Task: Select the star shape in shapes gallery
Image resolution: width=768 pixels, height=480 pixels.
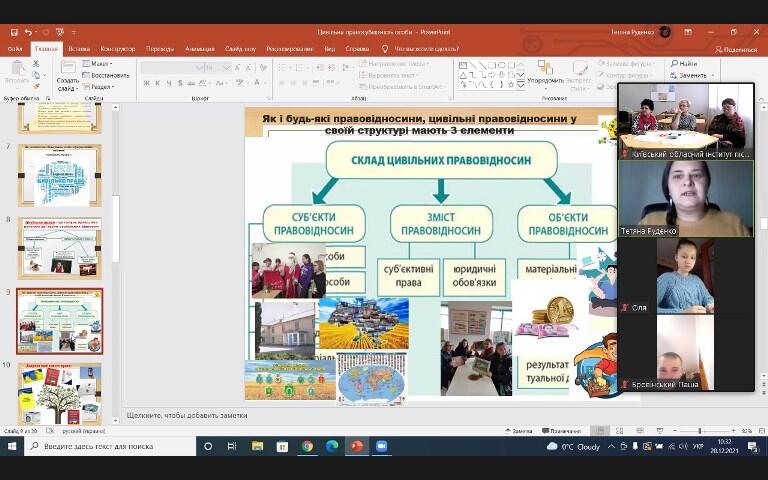Action: pyautogui.click(x=511, y=85)
